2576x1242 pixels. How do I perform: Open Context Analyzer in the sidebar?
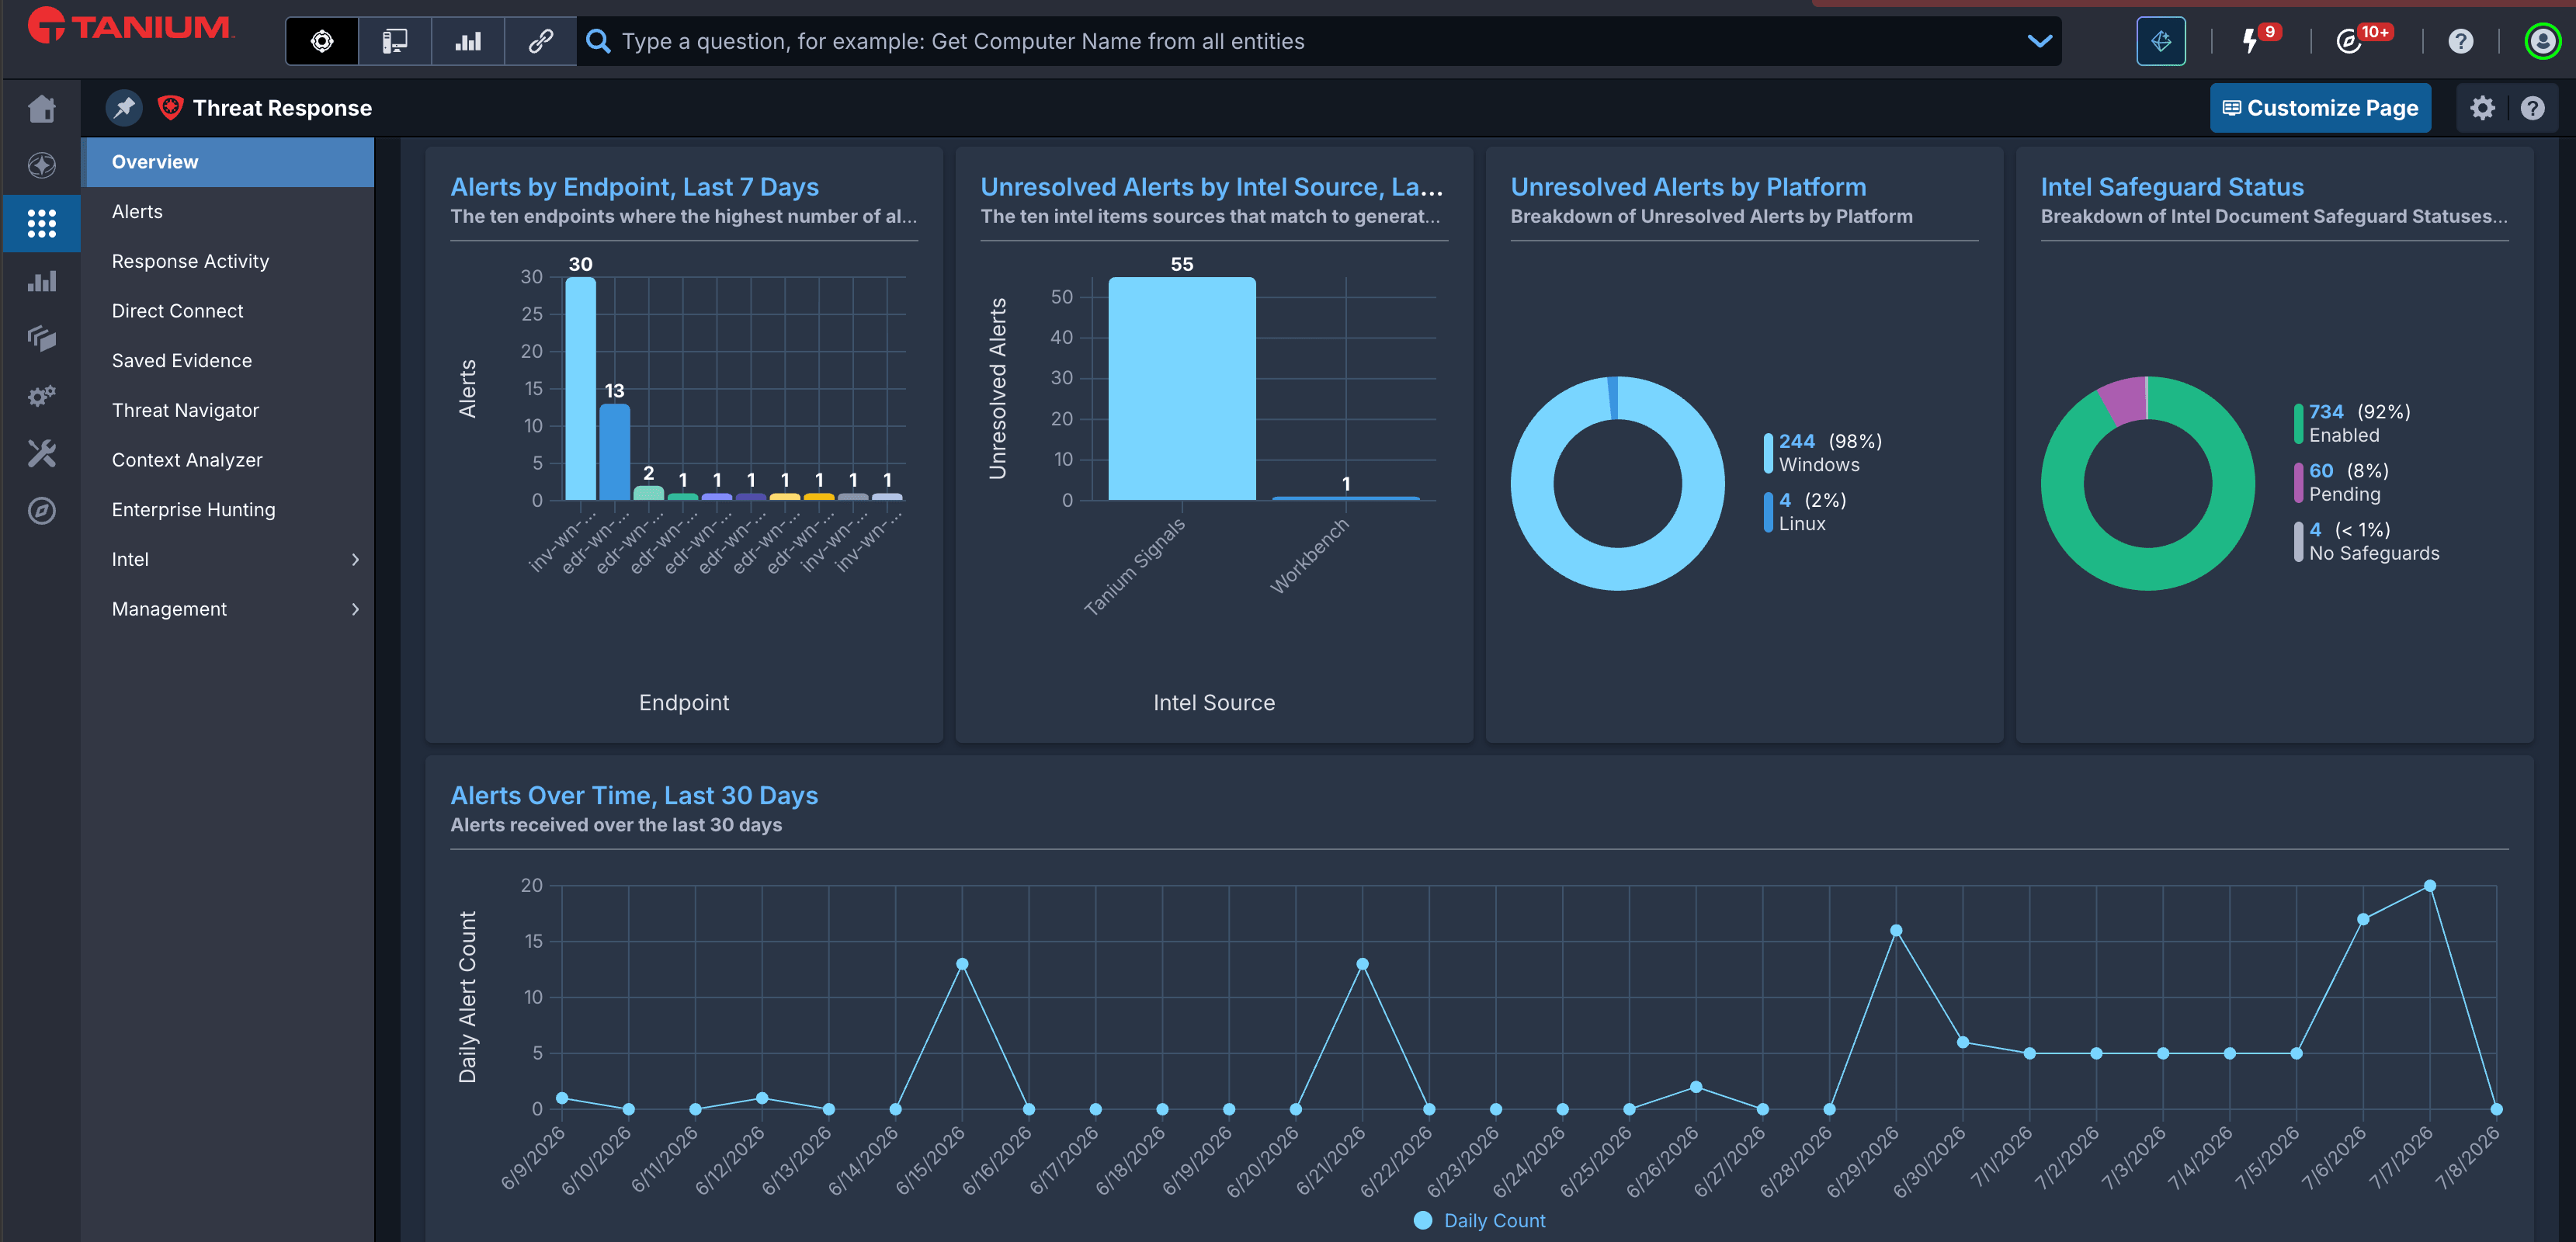[x=228, y=460]
